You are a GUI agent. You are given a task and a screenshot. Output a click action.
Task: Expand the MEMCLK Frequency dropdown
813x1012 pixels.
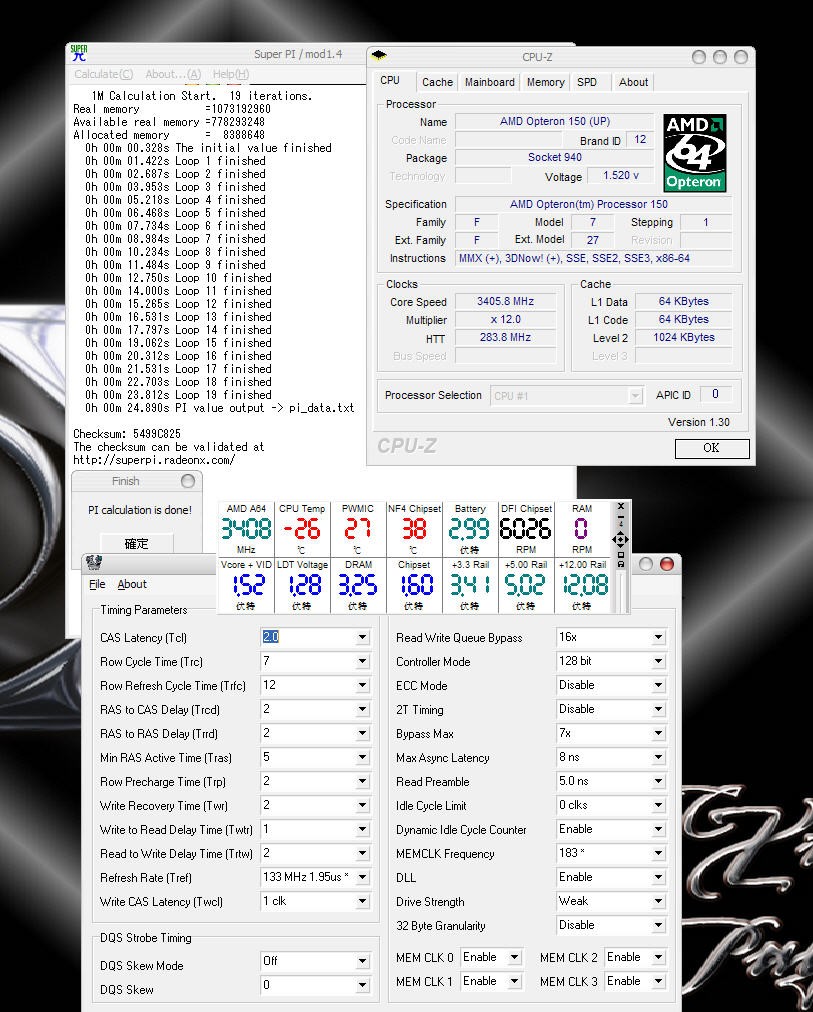pyautogui.click(x=658, y=853)
